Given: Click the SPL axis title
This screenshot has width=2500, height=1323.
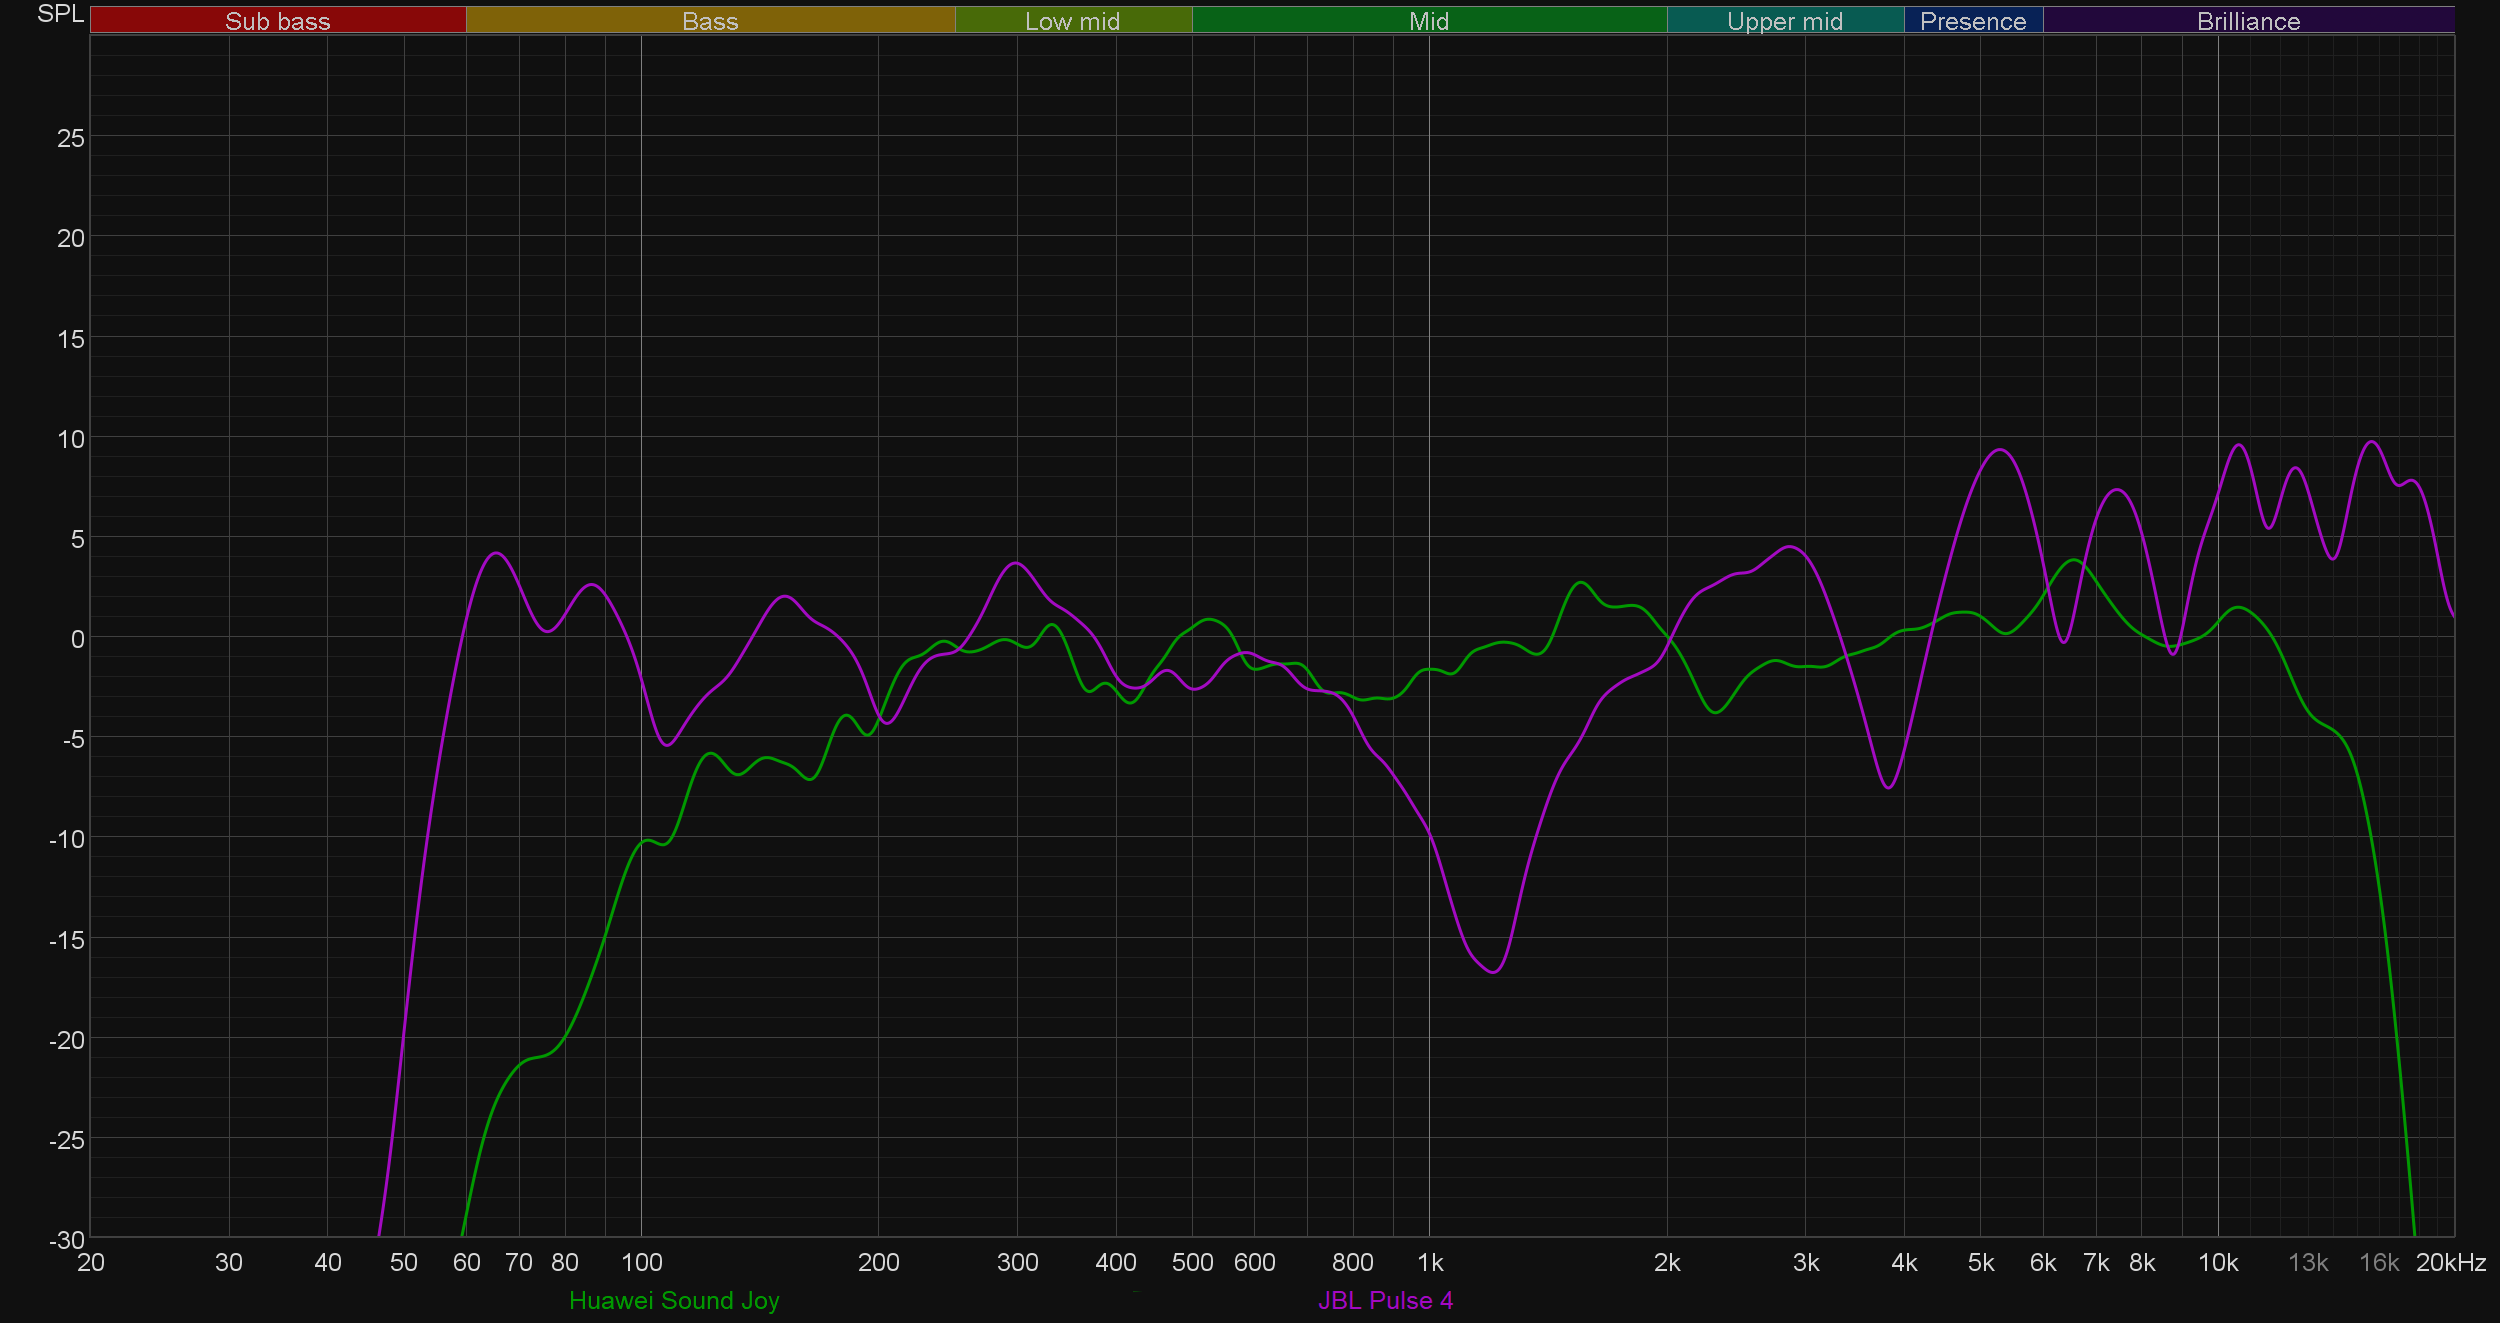Looking at the screenshot, I should 60,14.
